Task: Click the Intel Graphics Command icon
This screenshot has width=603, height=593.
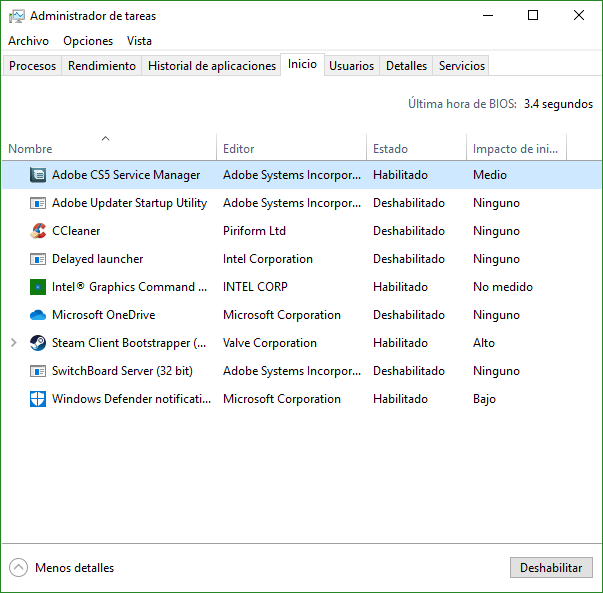Action: pyautogui.click(x=38, y=287)
